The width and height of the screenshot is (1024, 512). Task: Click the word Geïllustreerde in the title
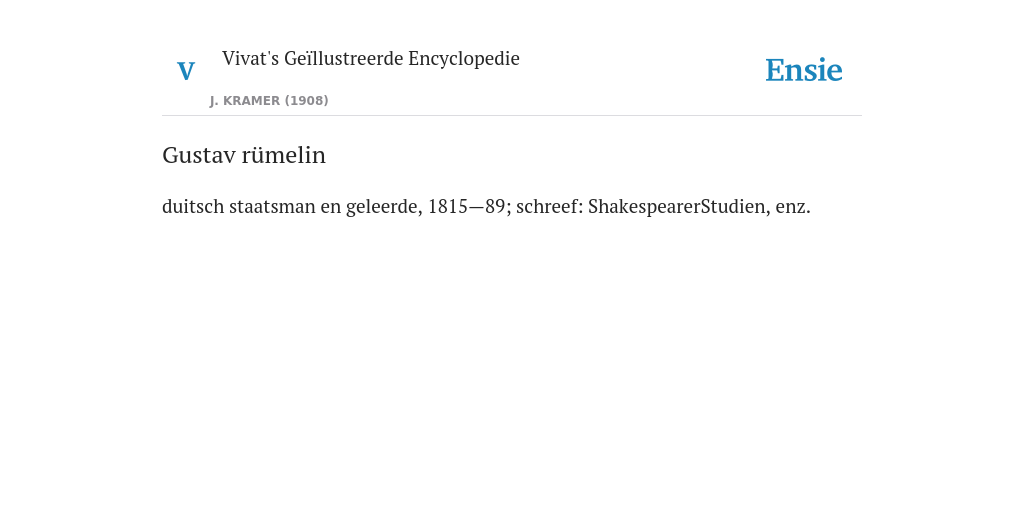(x=344, y=58)
